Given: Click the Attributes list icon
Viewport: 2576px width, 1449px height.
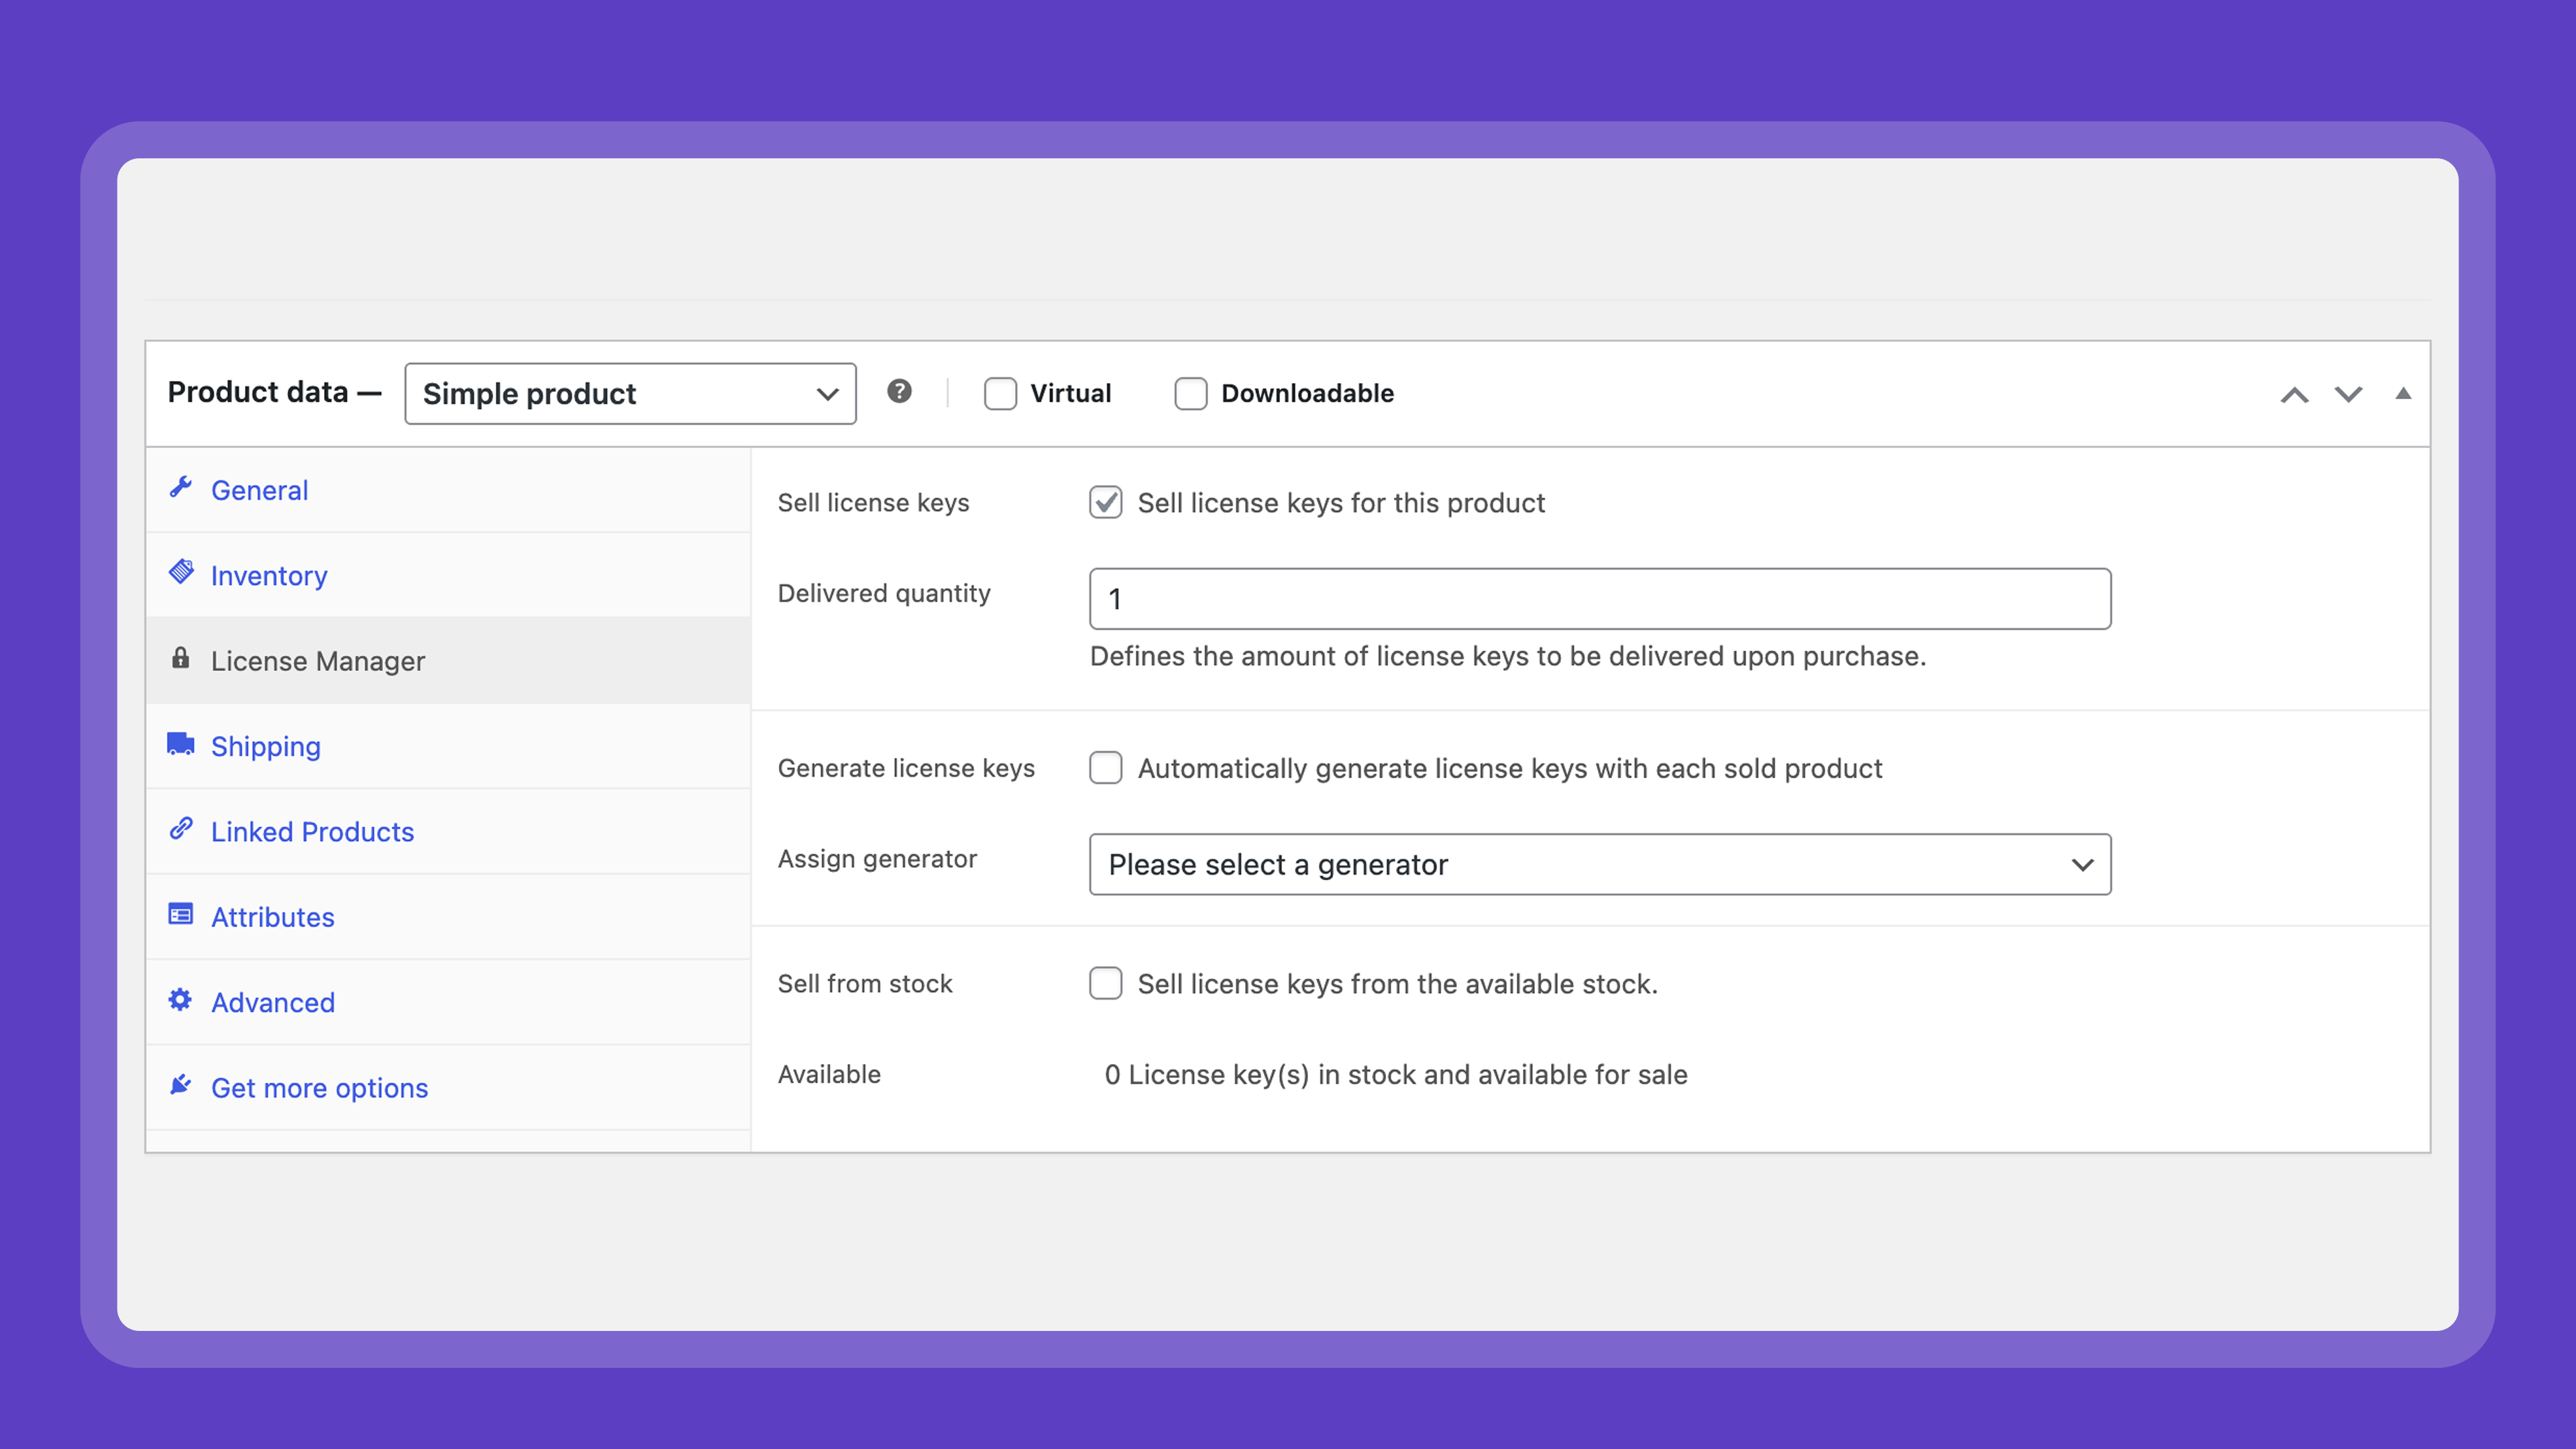Looking at the screenshot, I should [180, 915].
